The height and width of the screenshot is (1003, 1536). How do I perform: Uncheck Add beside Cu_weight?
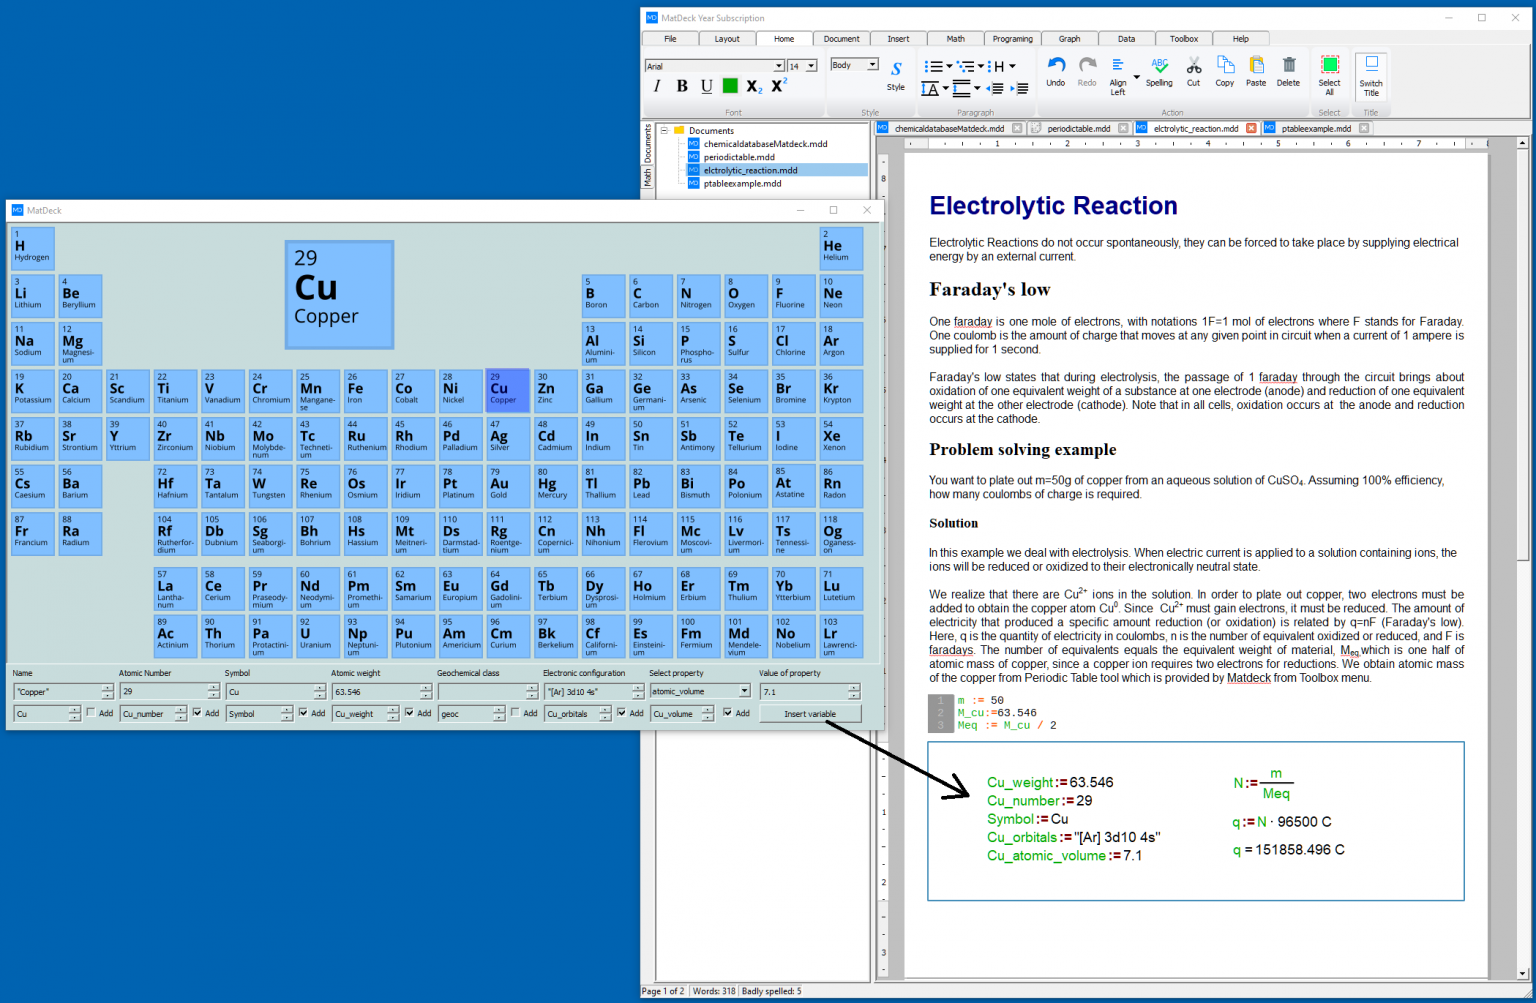click(x=409, y=713)
